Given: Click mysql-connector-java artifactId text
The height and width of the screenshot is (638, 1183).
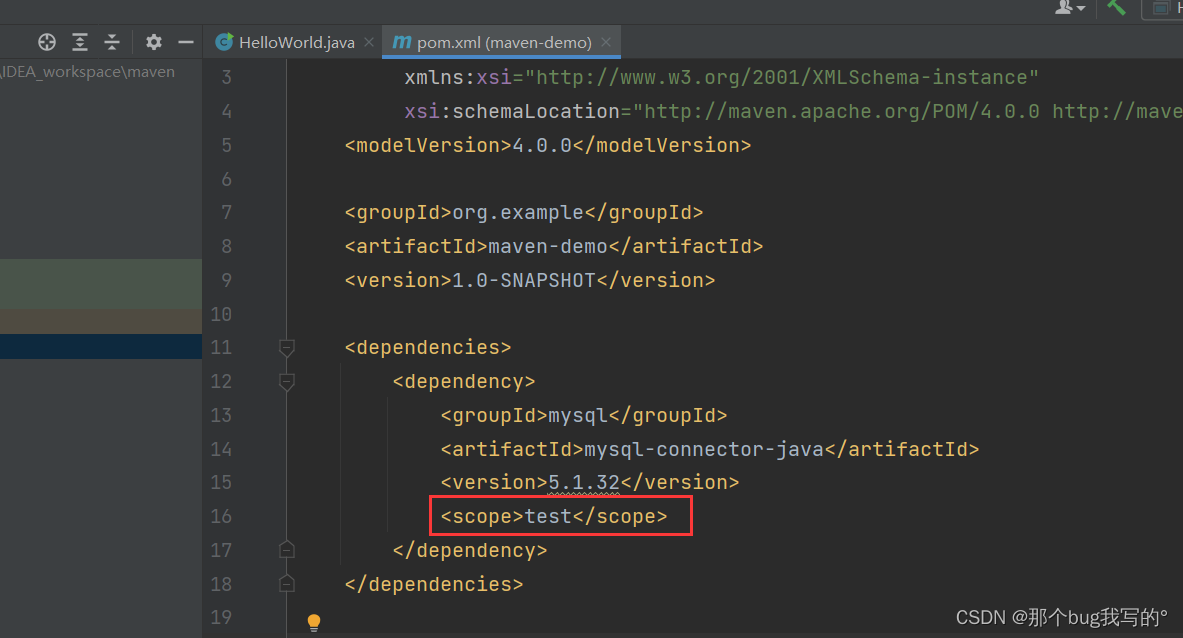Looking at the screenshot, I should [x=704, y=449].
